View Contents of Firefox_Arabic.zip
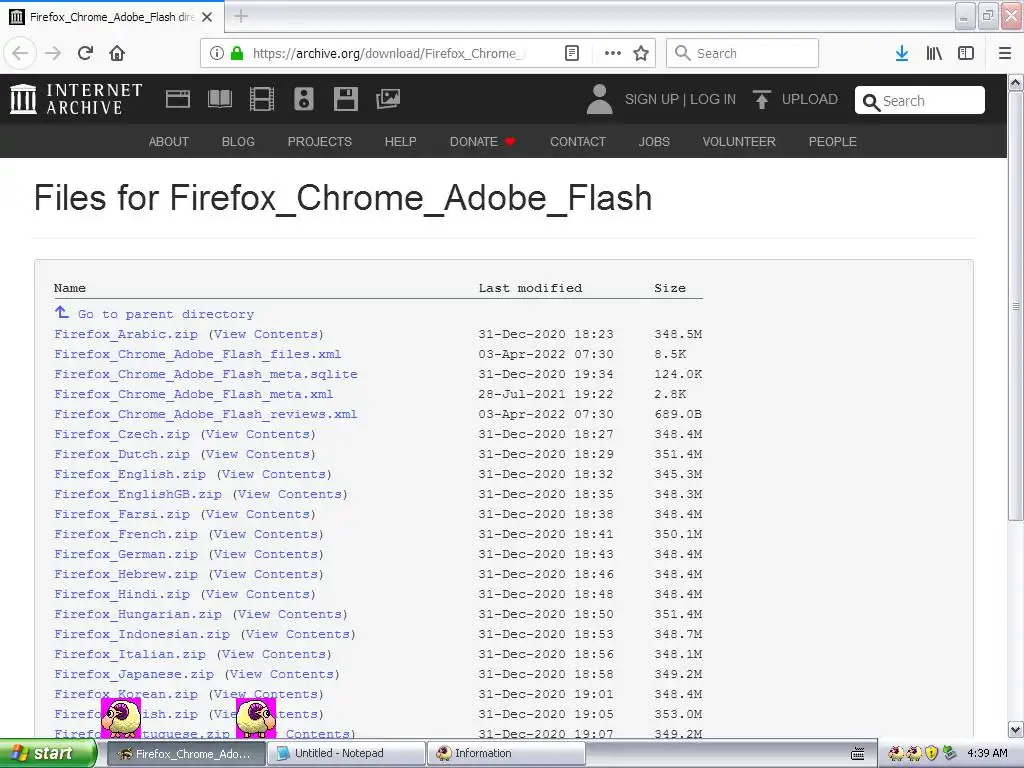This screenshot has height=768, width=1024. point(266,334)
